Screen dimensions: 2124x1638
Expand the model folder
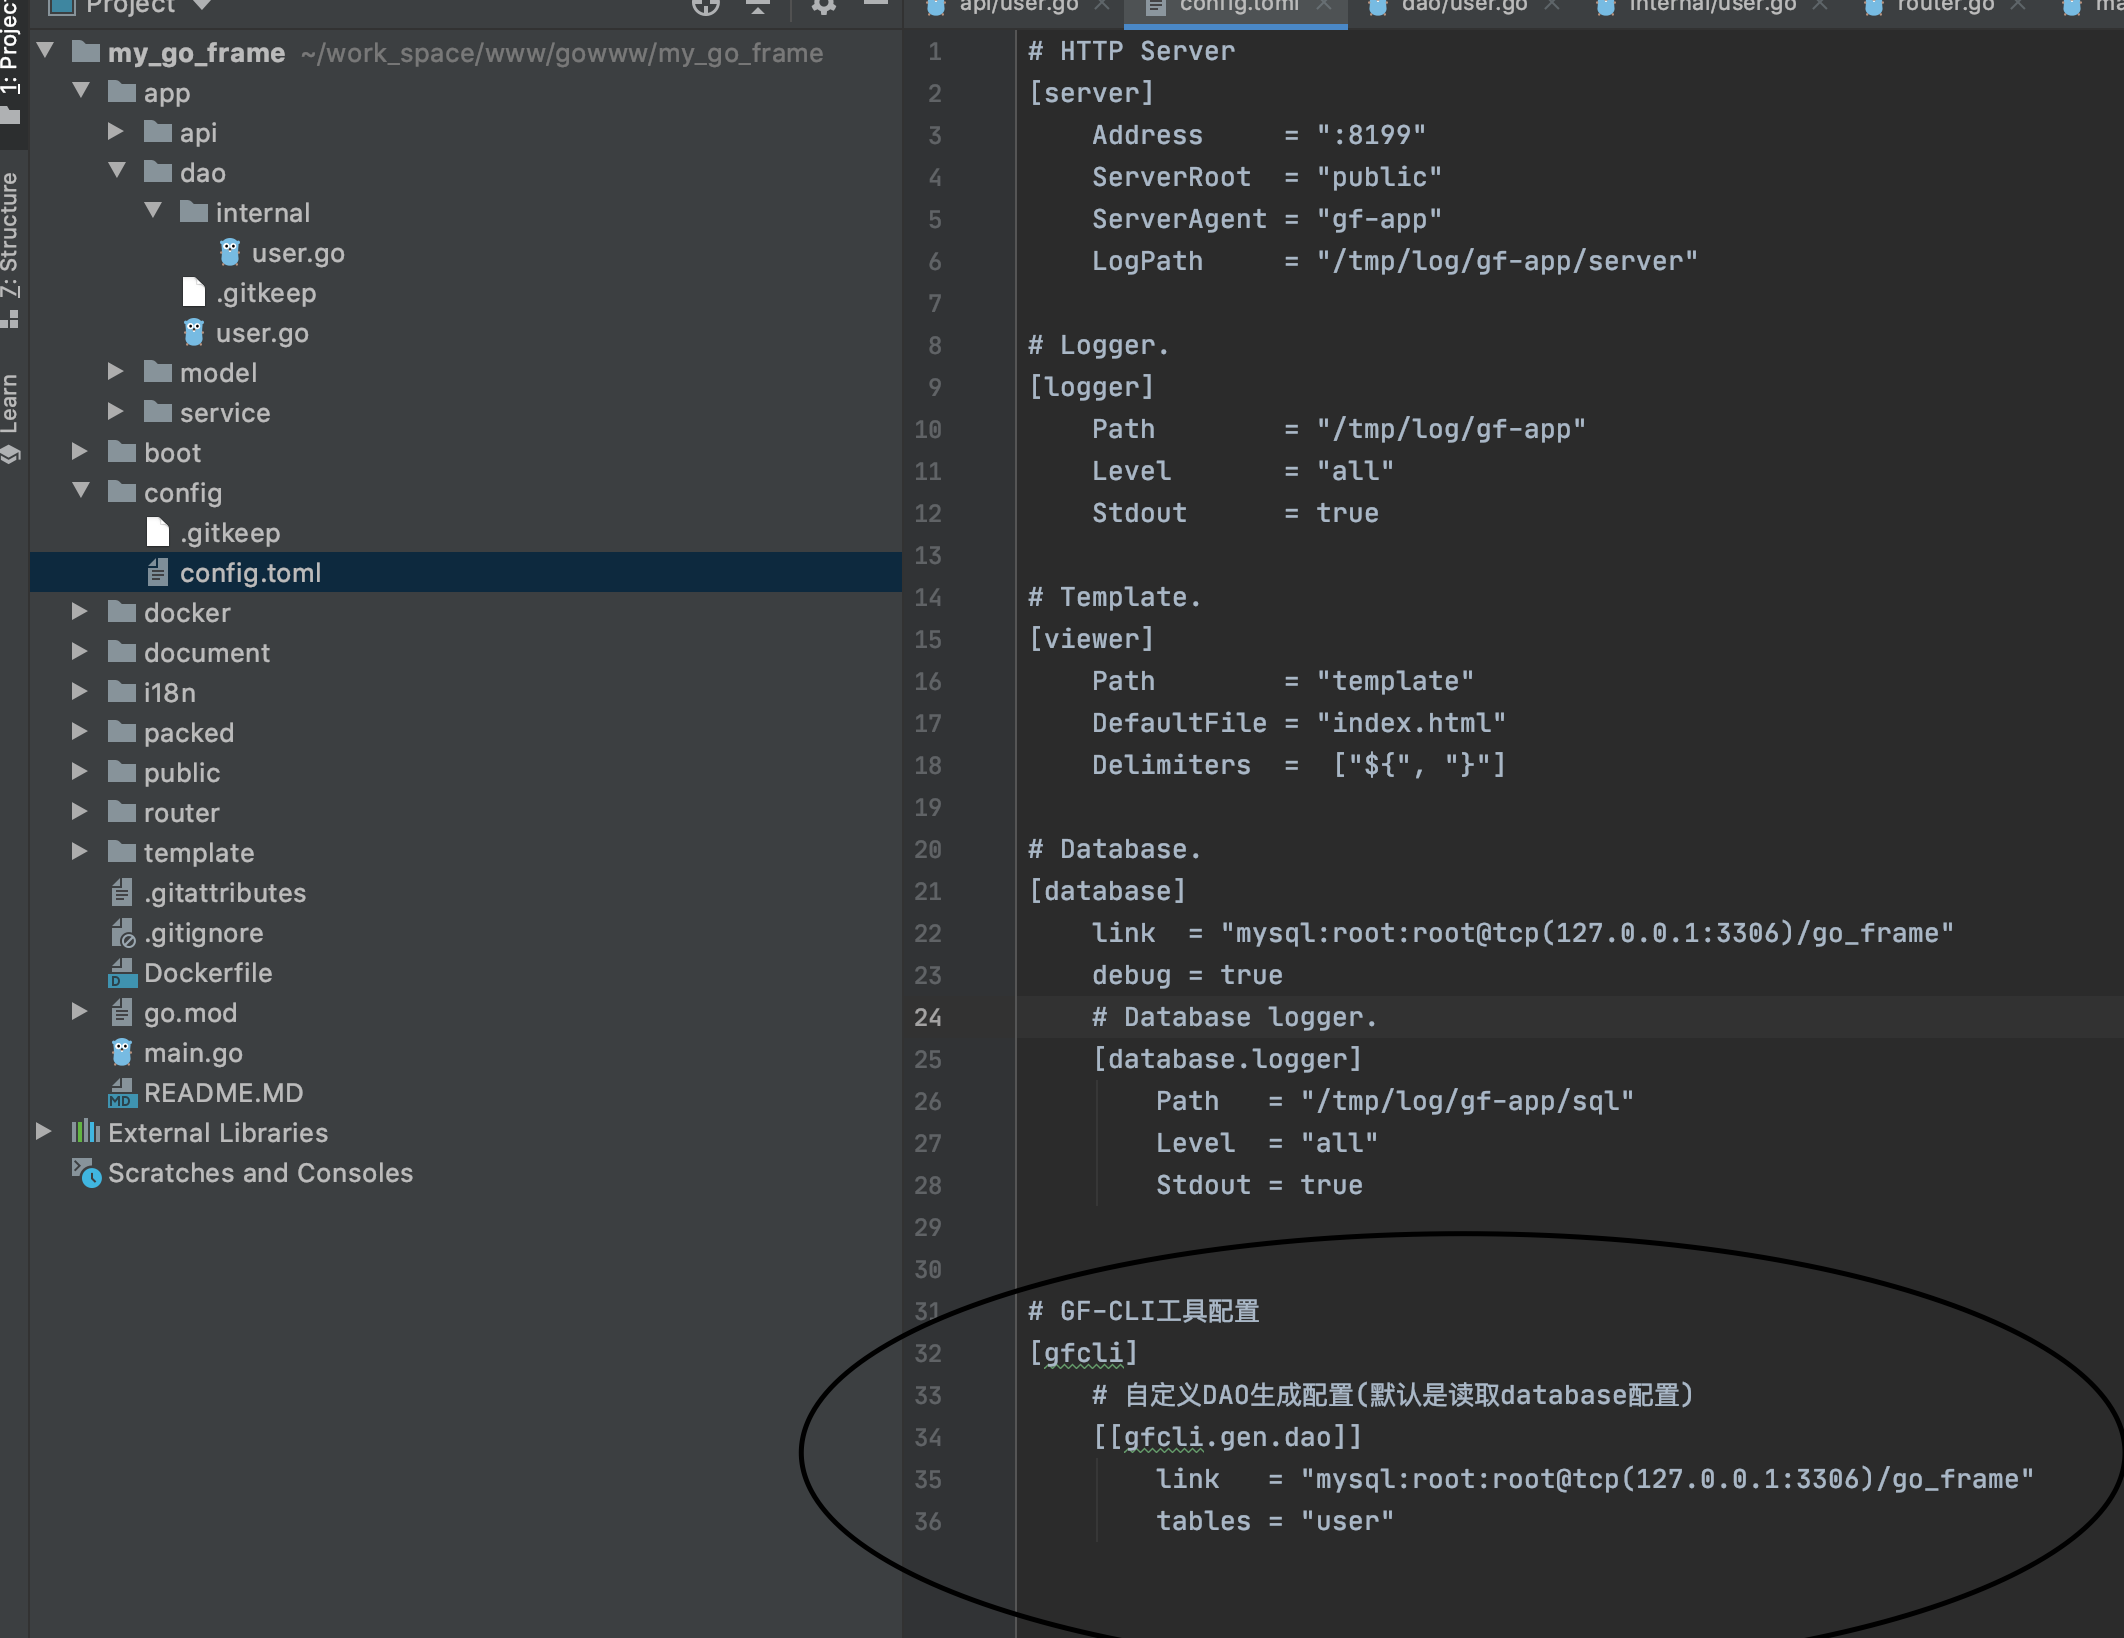tap(117, 372)
